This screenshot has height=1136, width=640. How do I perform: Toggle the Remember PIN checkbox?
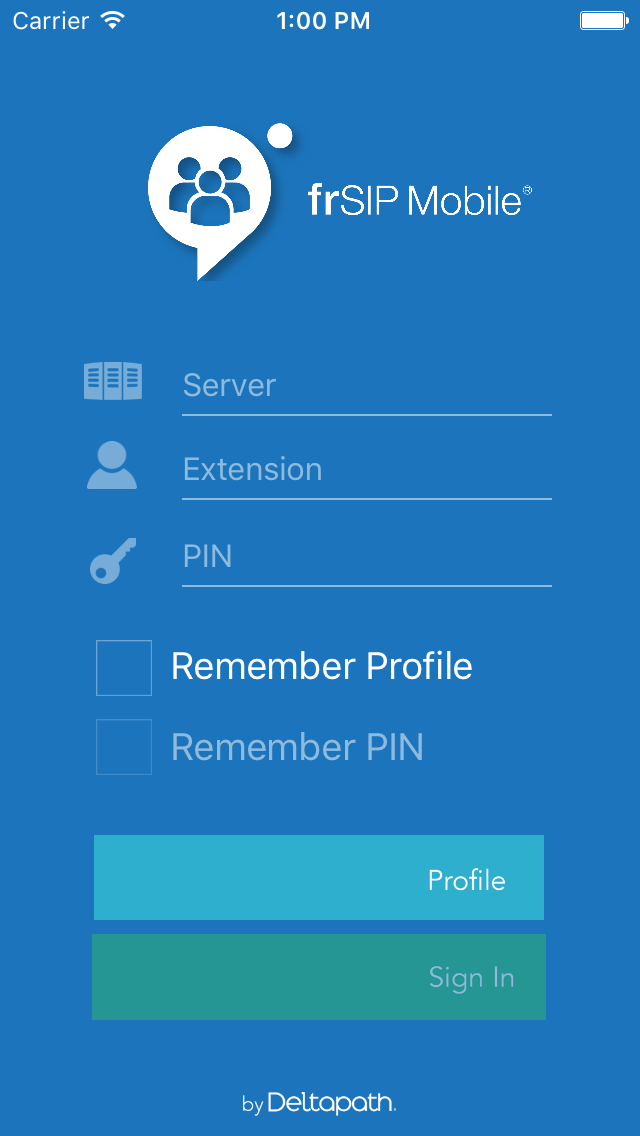[x=124, y=747]
